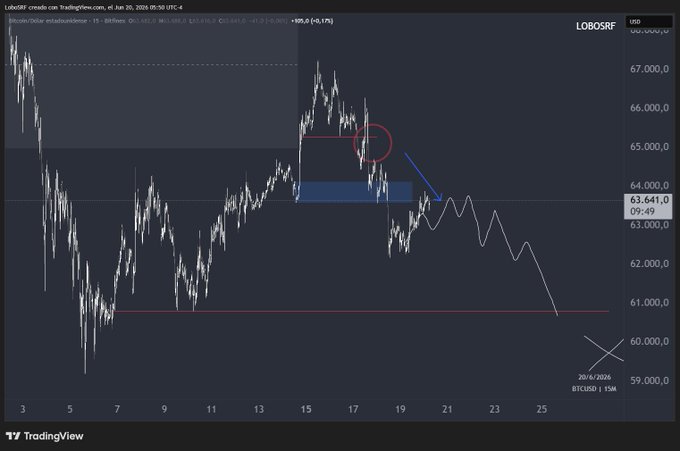This screenshot has height=451, width=680.
Task: Click the 60.000,0 price axis label
Action: pos(649,341)
